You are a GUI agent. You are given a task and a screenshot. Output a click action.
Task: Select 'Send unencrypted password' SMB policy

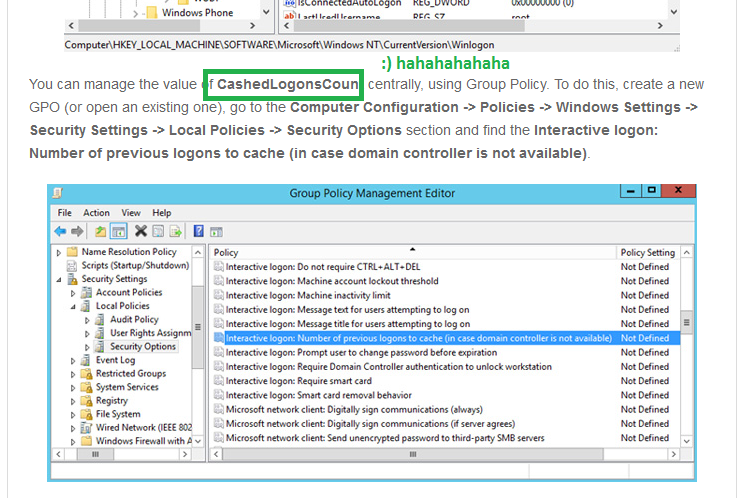[446, 438]
